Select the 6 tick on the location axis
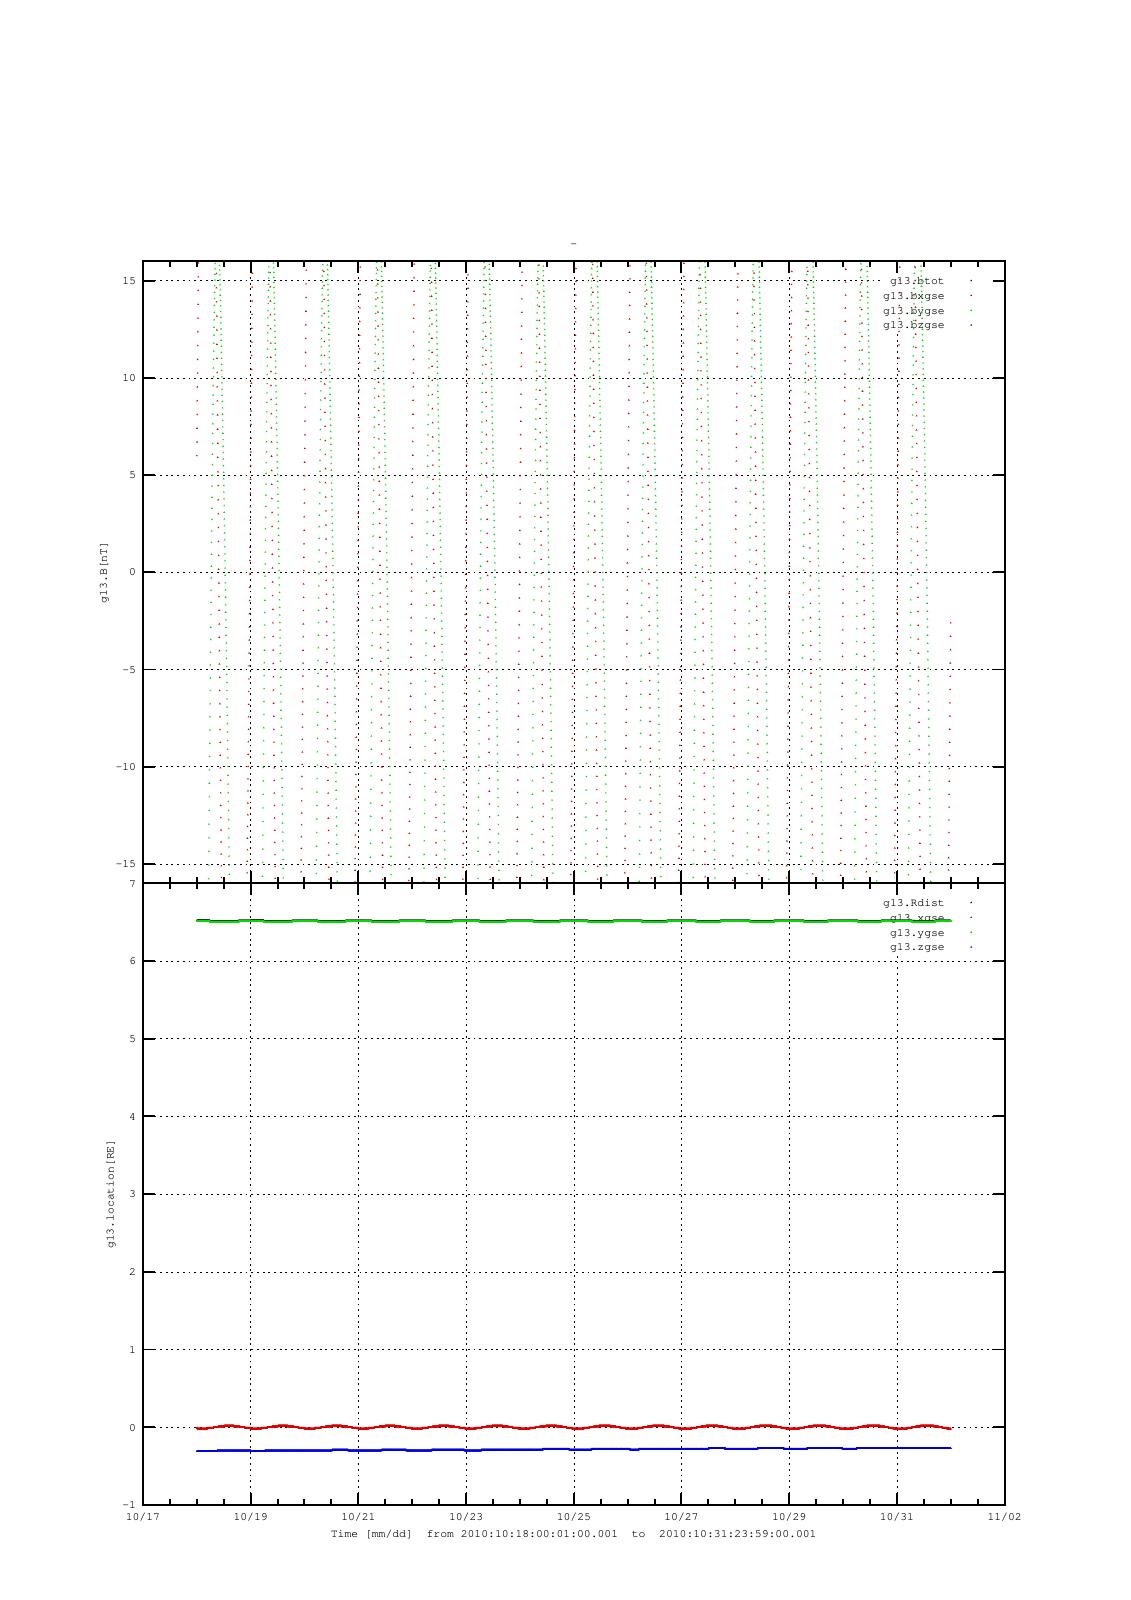 click(x=132, y=962)
